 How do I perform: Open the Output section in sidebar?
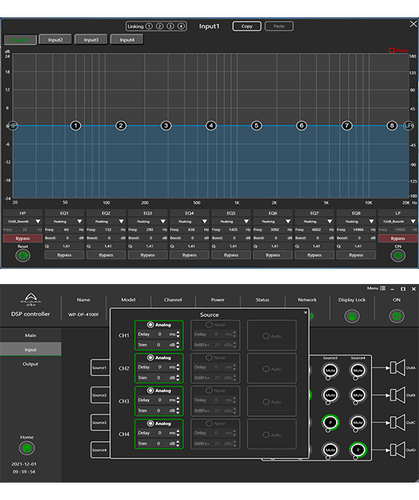pos(30,364)
